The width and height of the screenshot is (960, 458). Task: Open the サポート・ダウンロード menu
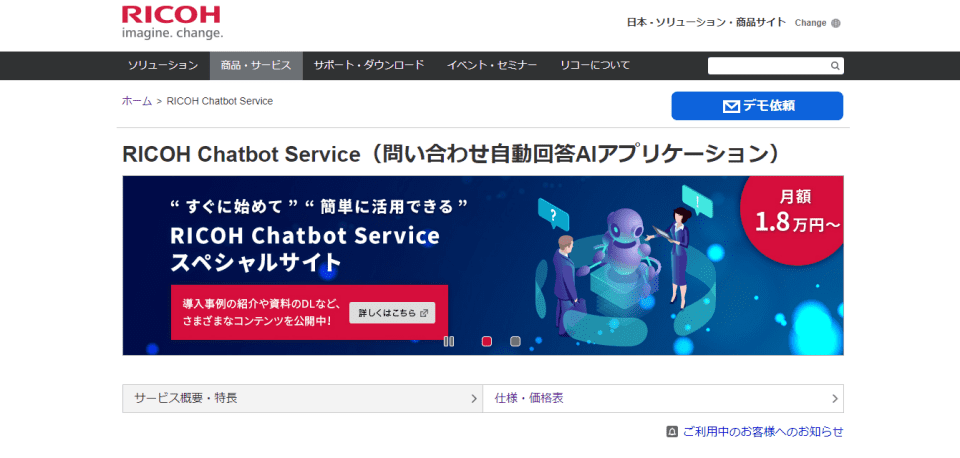pyautogui.click(x=369, y=66)
